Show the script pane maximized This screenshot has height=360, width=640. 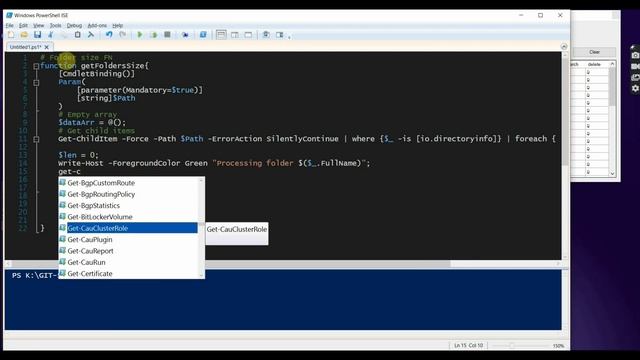tap(248, 35)
